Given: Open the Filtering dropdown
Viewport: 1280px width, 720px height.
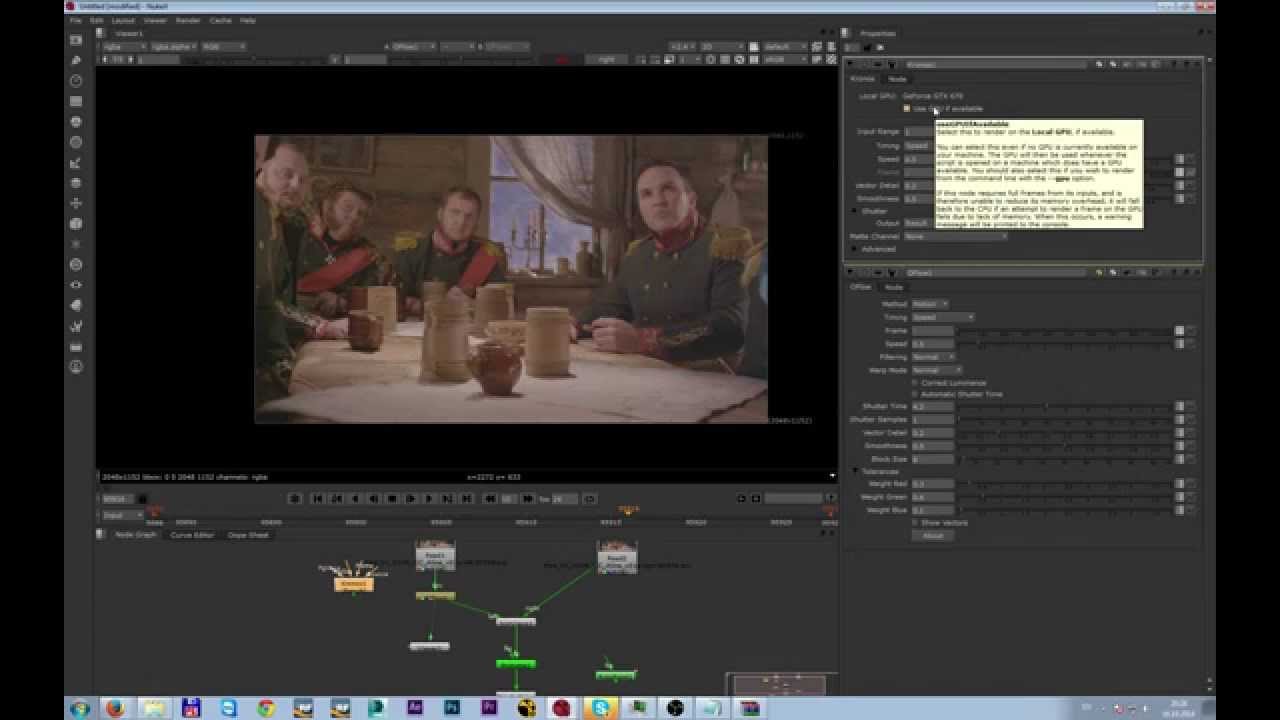Looking at the screenshot, I should (933, 357).
